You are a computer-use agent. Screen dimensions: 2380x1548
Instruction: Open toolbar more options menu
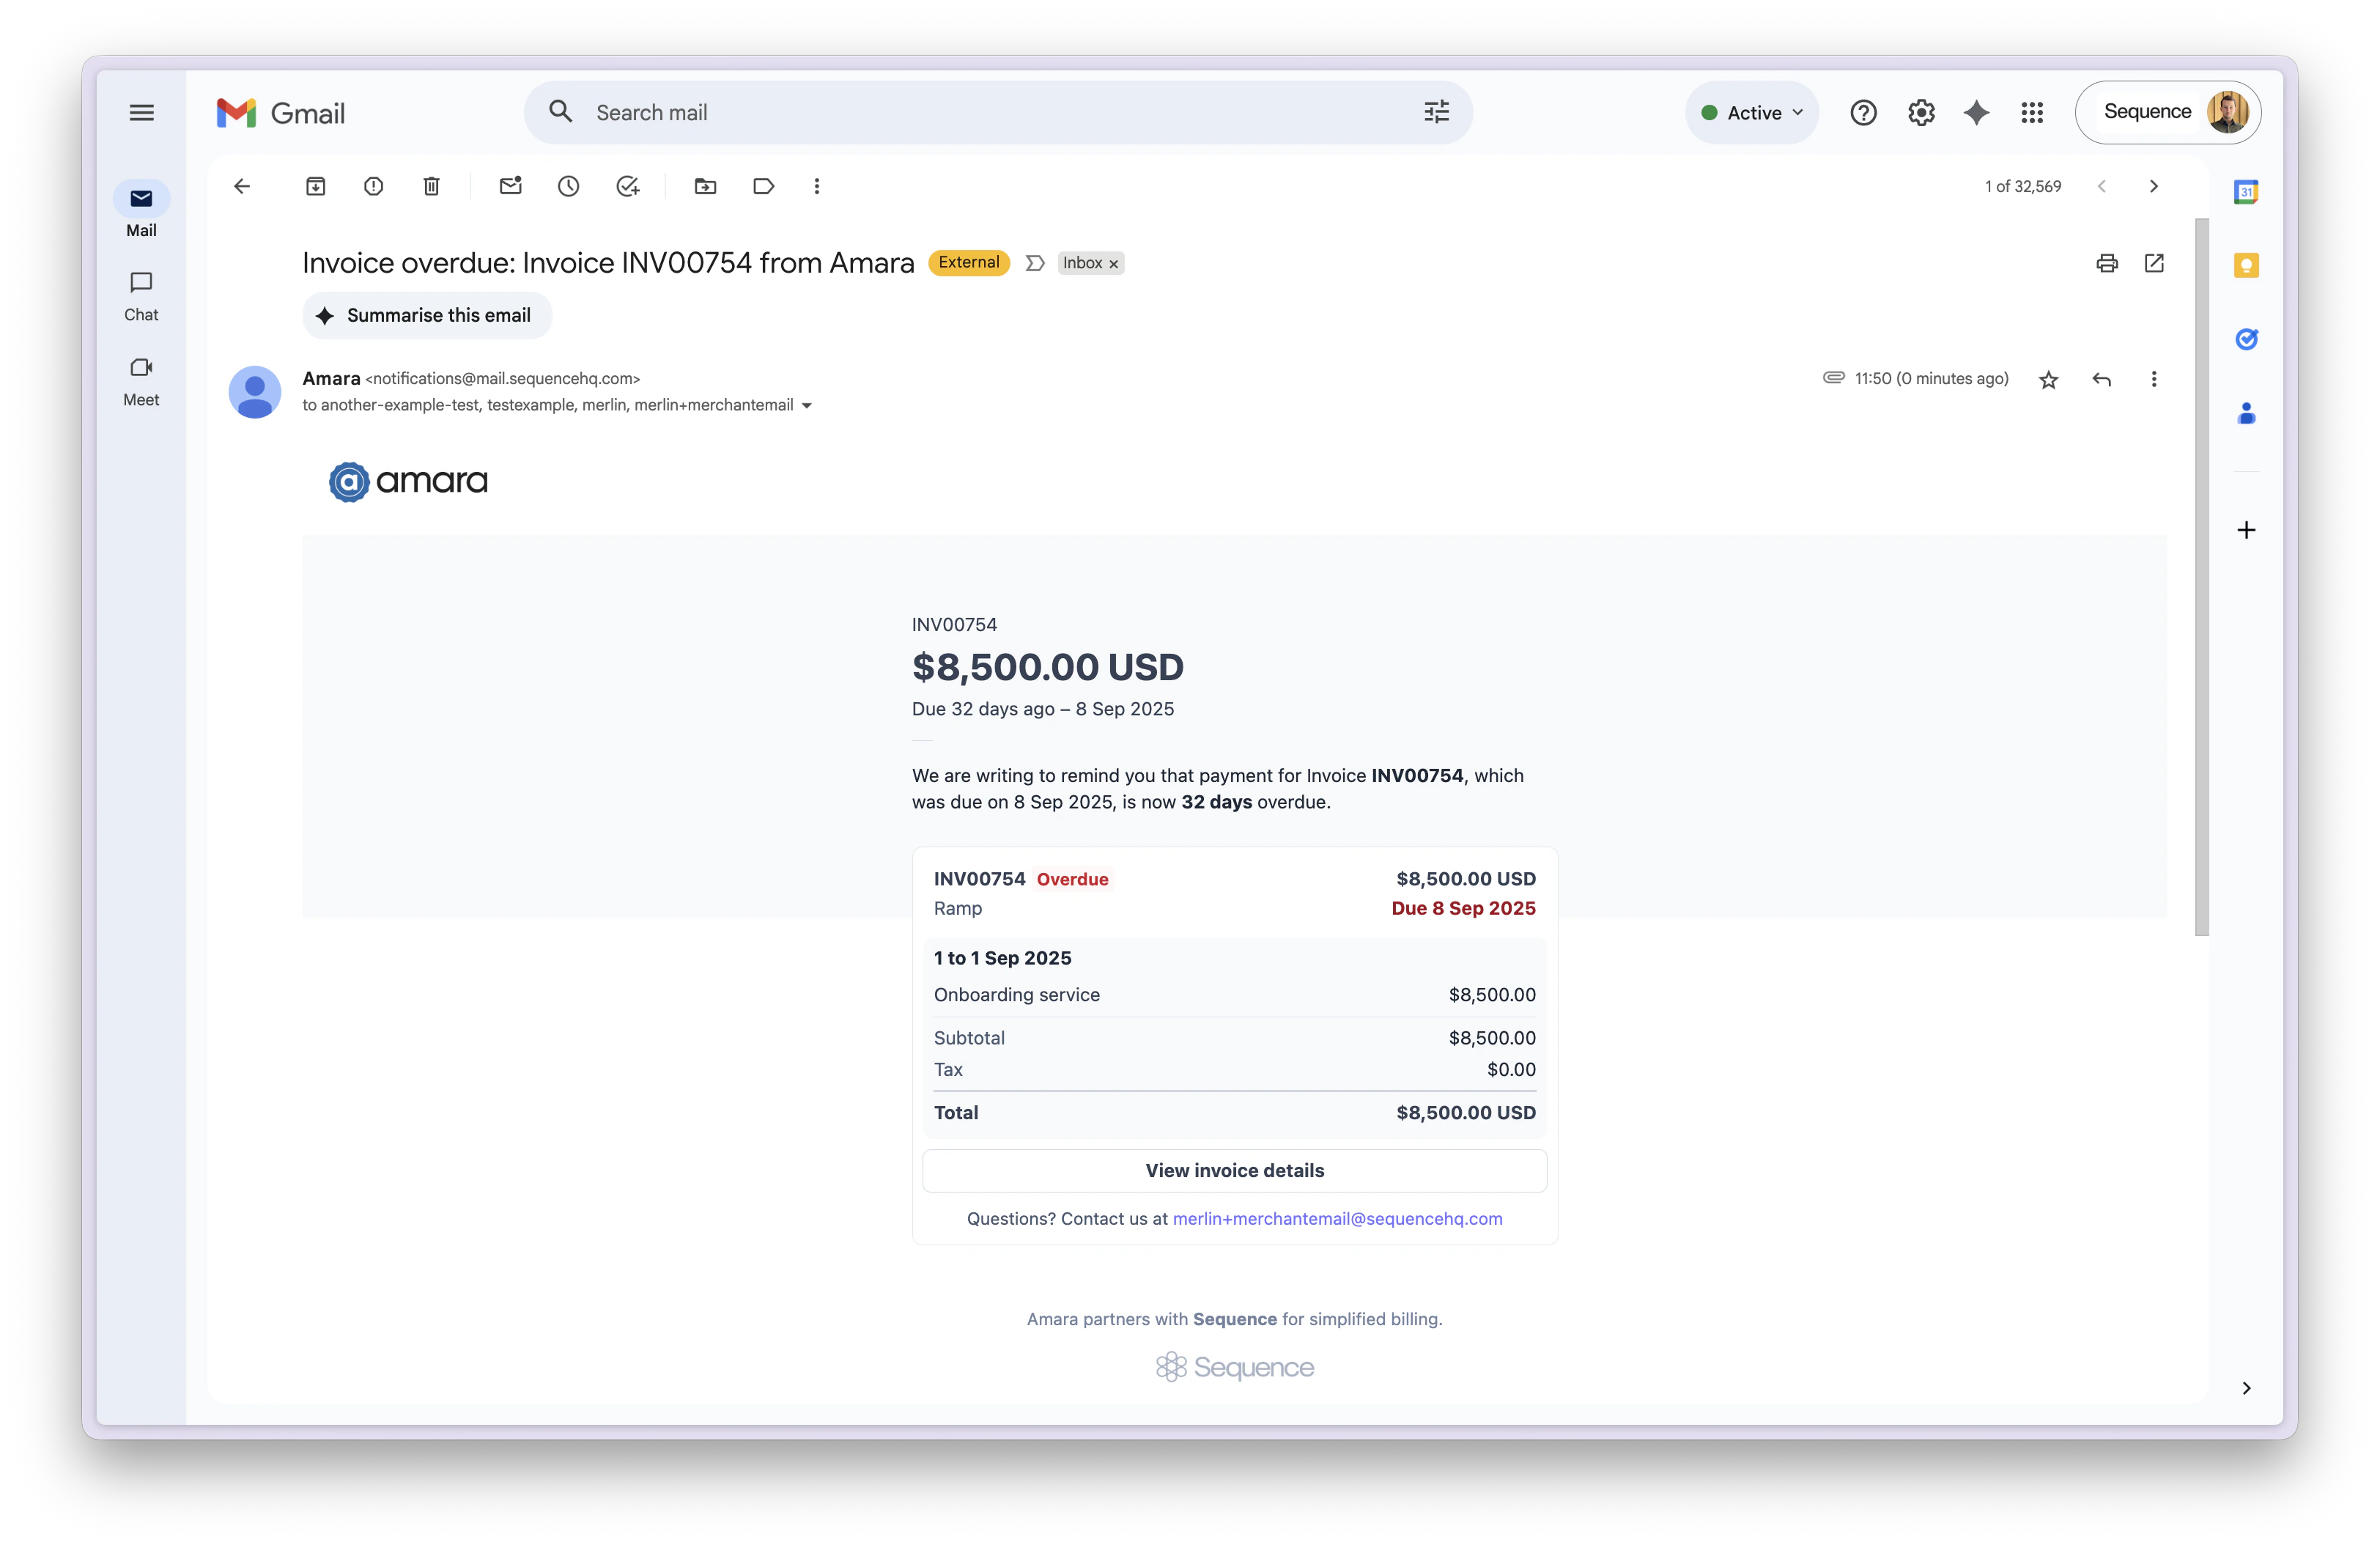pos(817,186)
